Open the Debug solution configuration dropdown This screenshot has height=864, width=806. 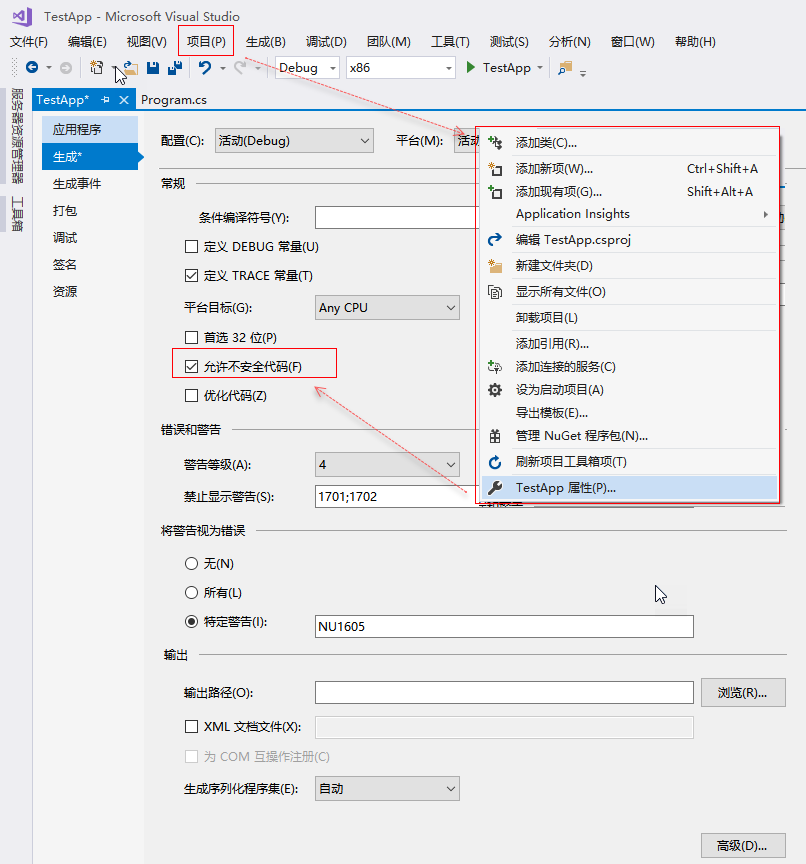307,68
